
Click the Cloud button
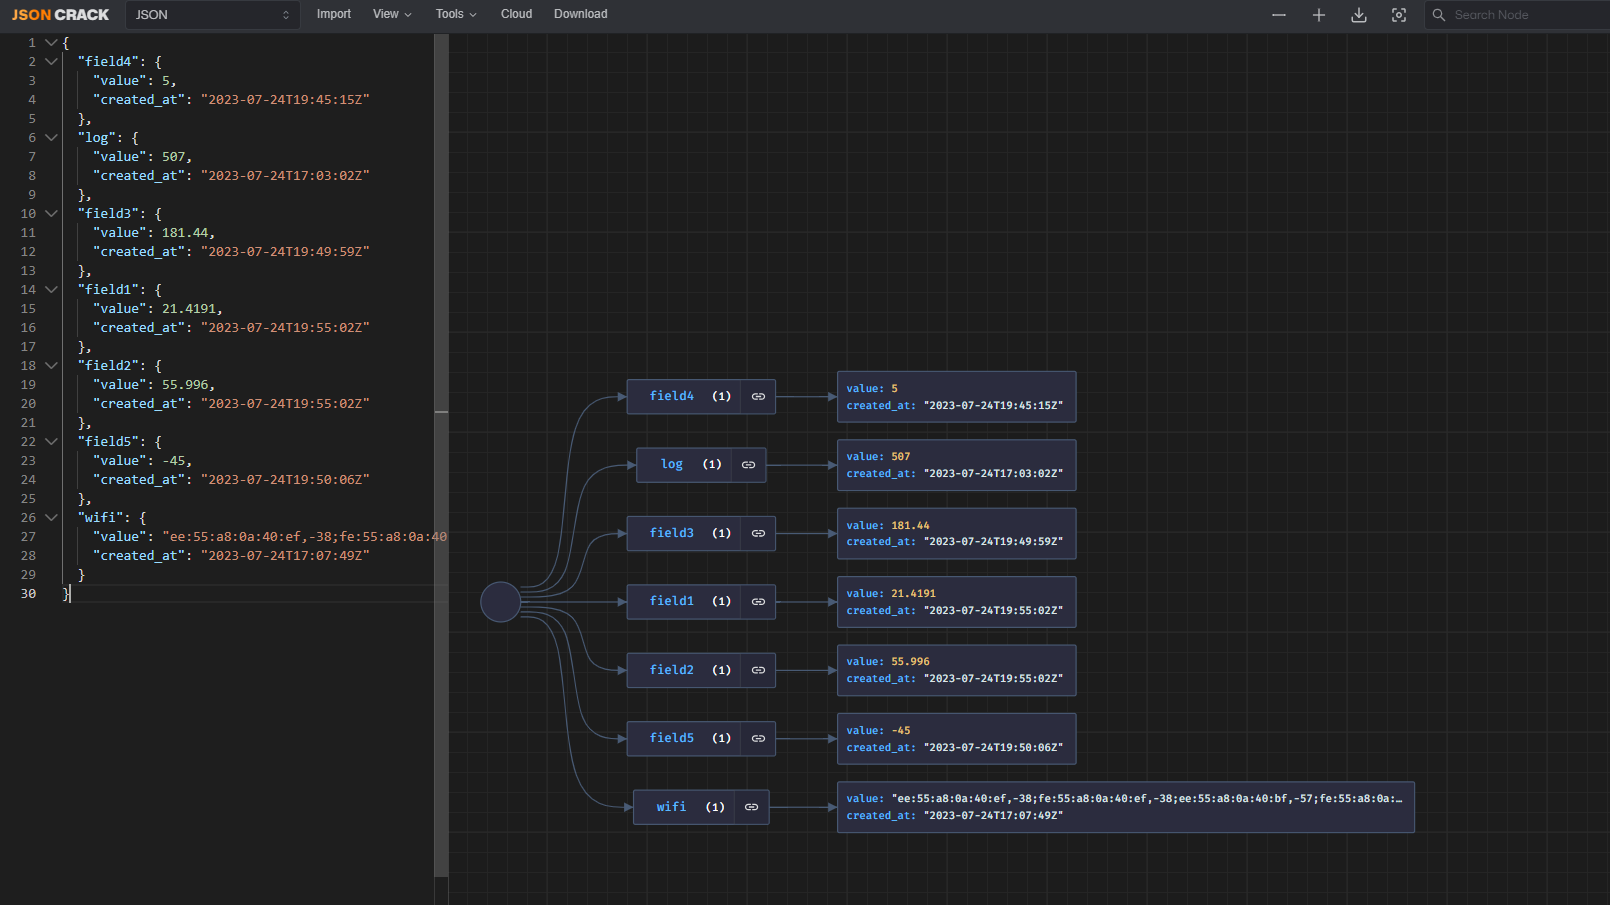tap(516, 14)
